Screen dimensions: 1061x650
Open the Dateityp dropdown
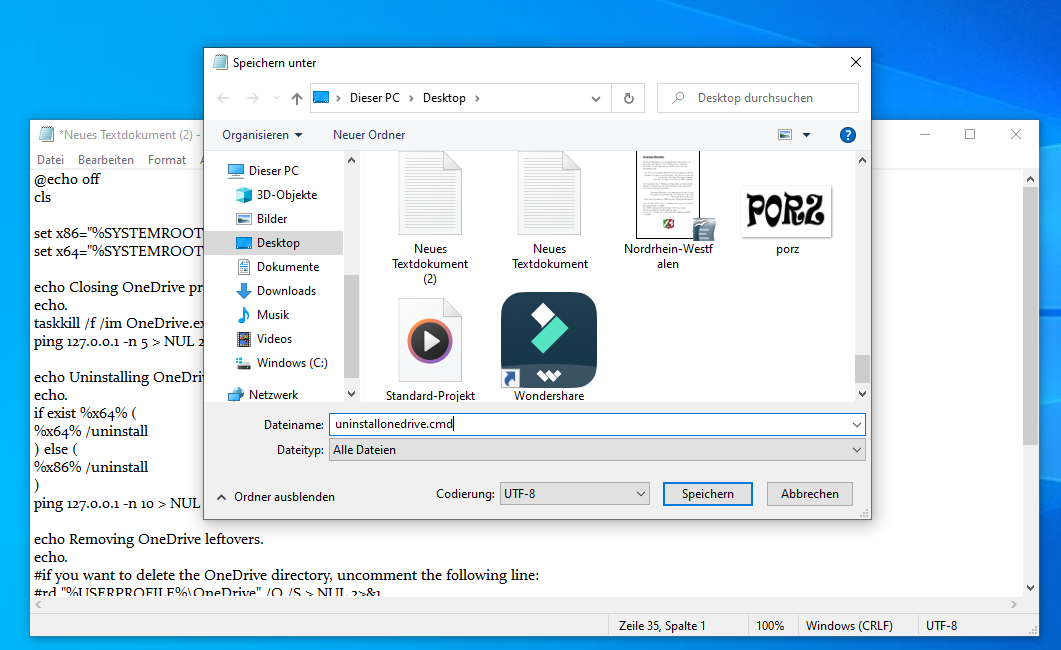597,450
